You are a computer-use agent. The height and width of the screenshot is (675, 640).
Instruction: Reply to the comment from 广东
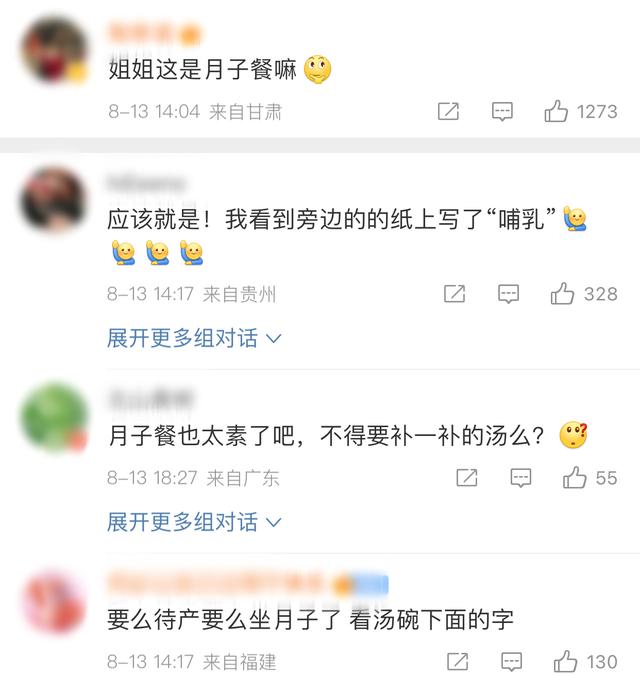click(521, 477)
